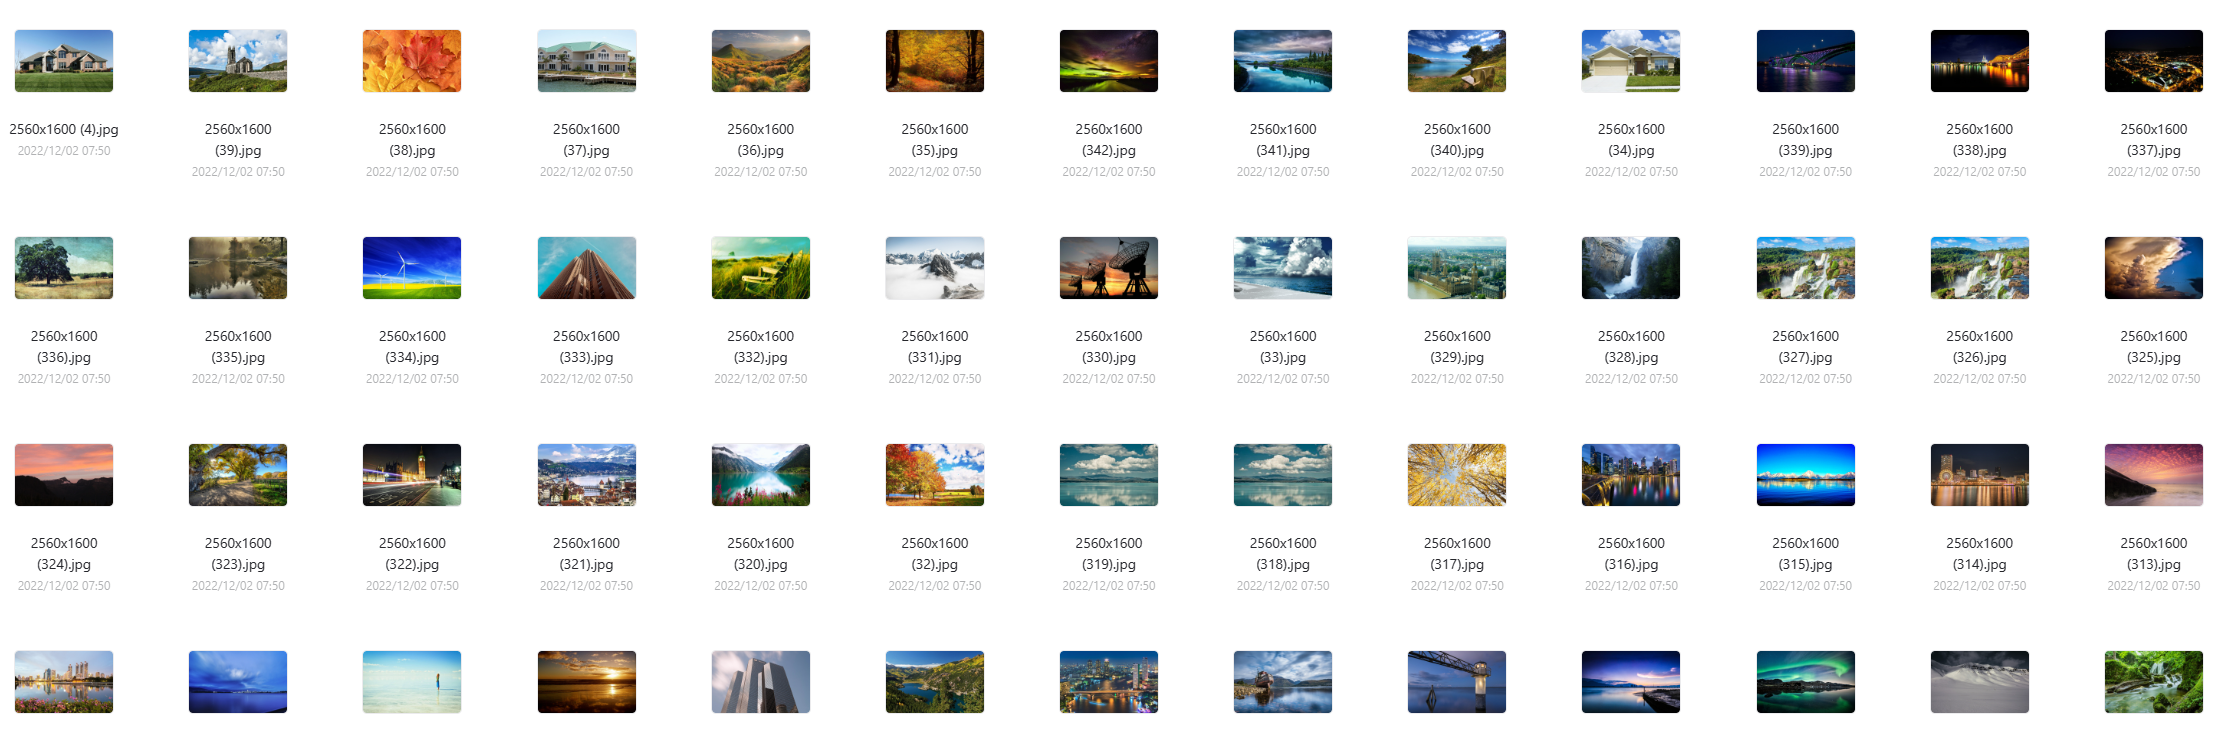Click the file name "2560x1600 (326).jpg"
This screenshot has width=2219, height=734.
[1980, 347]
